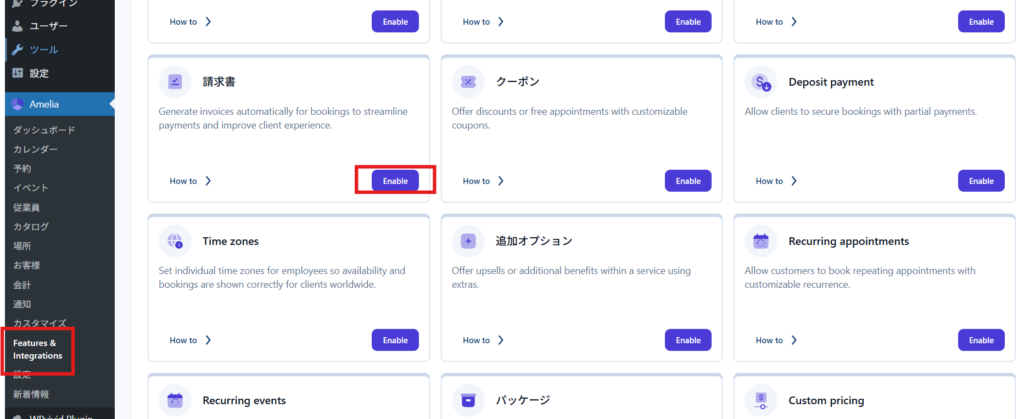This screenshot has height=419, width=1024.
Task: Click the Recurring events card icon
Action: point(175,400)
